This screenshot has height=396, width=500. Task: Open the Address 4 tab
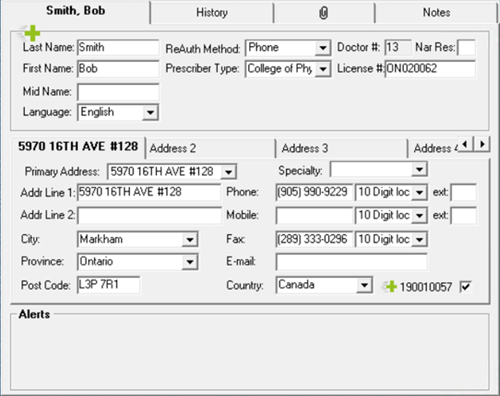[433, 148]
